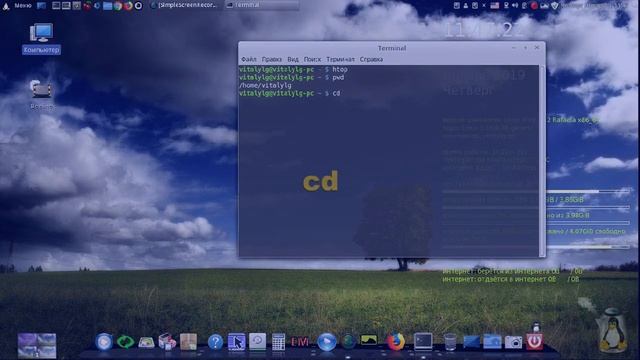Launch the terminal screen icon in dock
The width and height of the screenshot is (640, 360).
423,341
